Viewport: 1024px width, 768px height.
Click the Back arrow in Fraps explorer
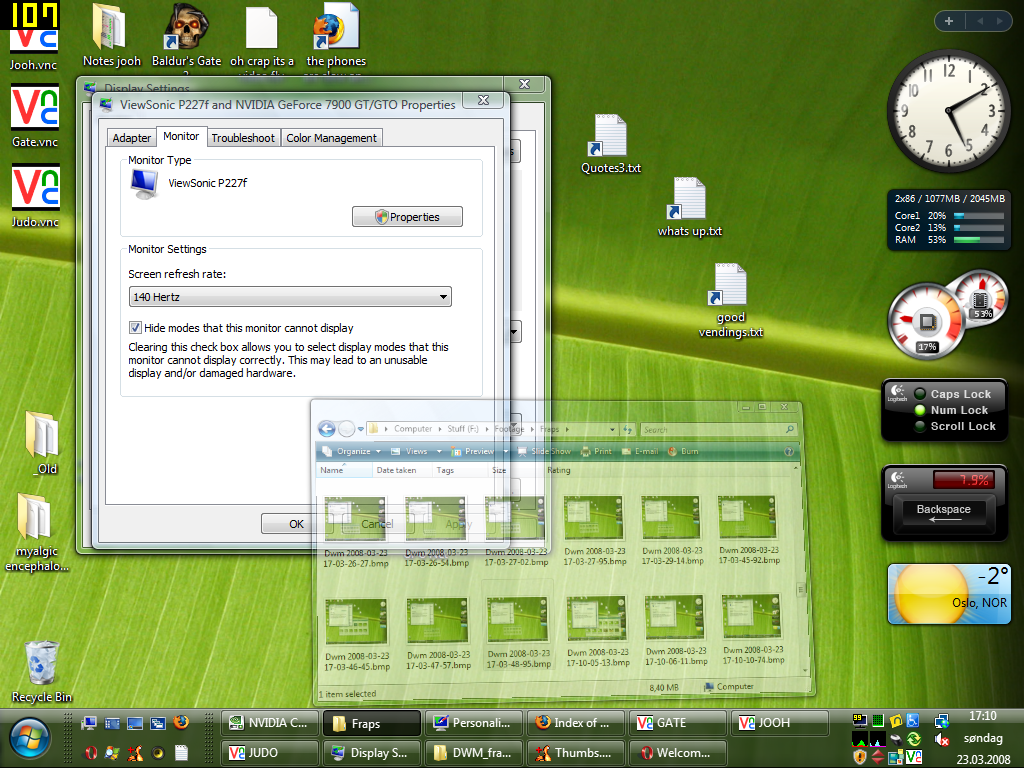327,428
